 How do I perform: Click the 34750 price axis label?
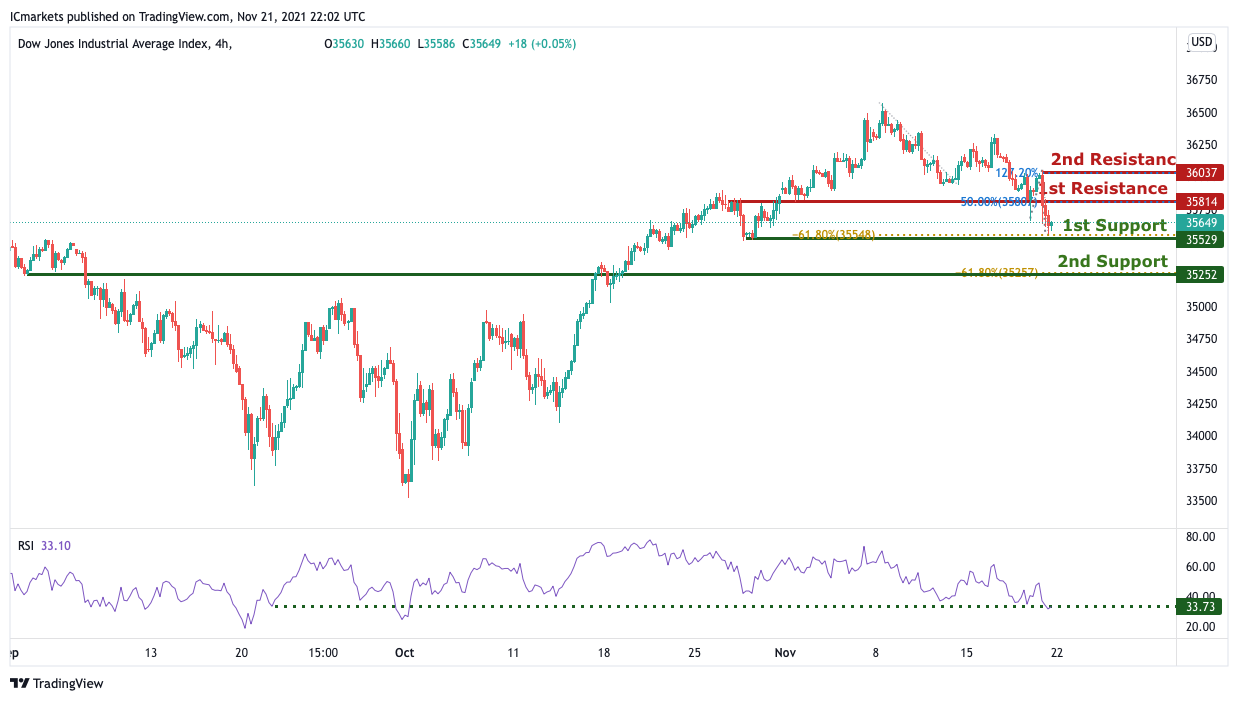point(1201,339)
